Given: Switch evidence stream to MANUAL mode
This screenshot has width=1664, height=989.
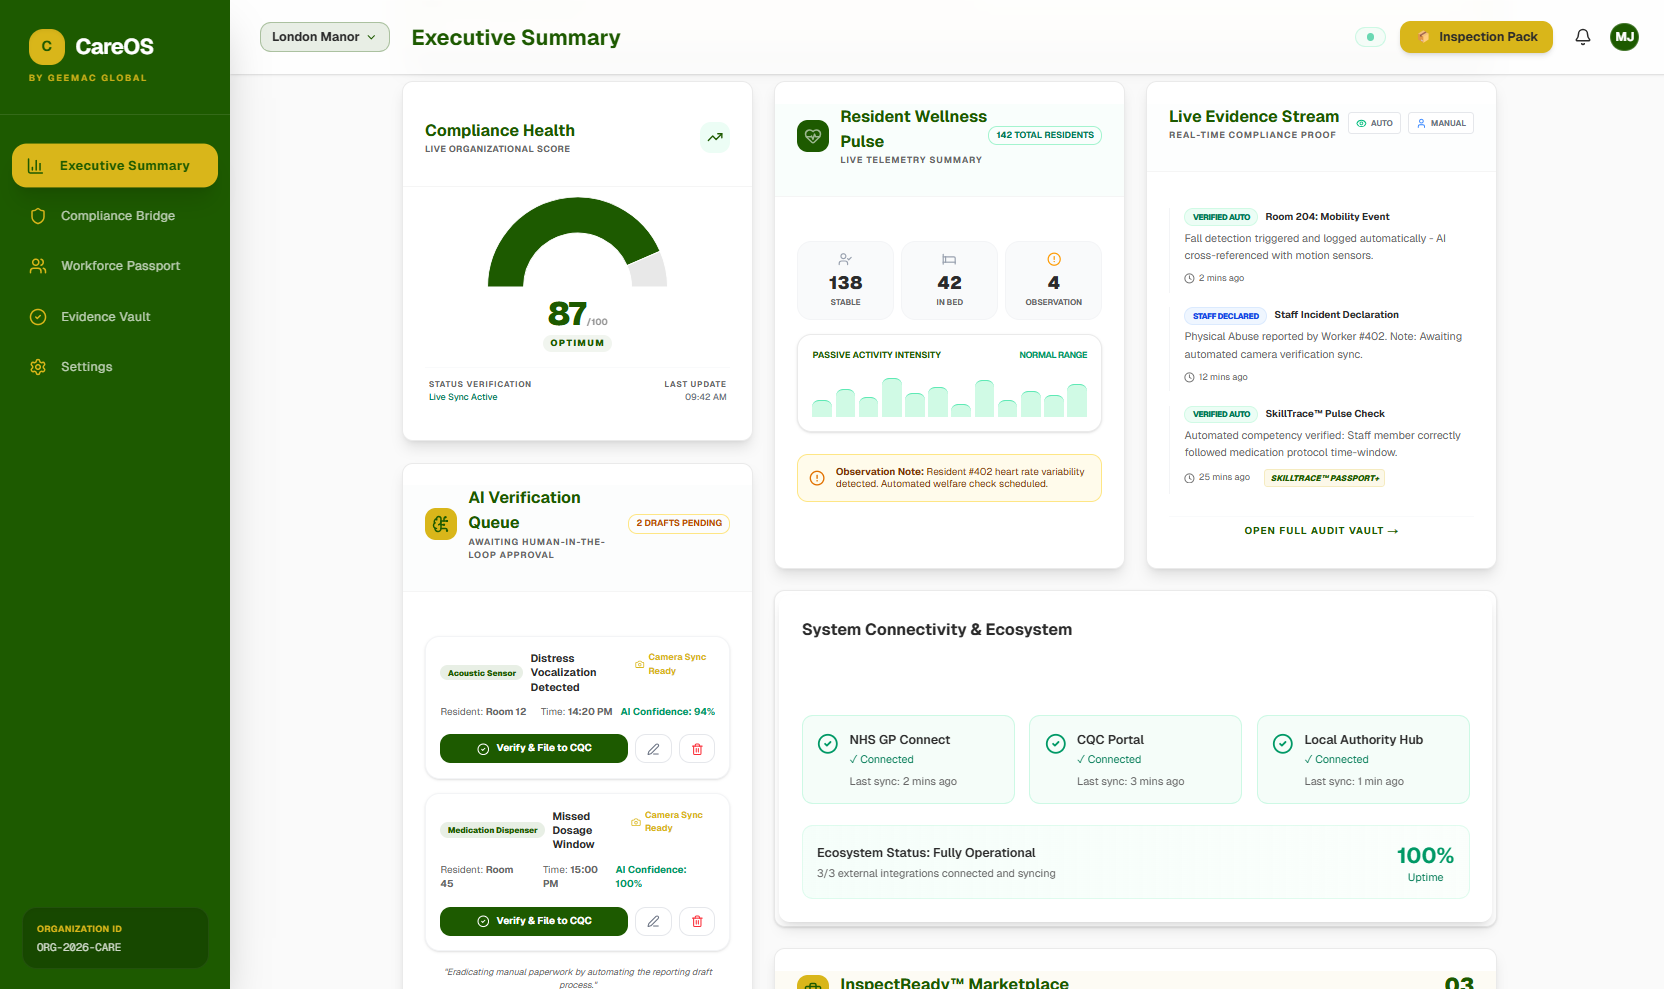Looking at the screenshot, I should click(1441, 123).
